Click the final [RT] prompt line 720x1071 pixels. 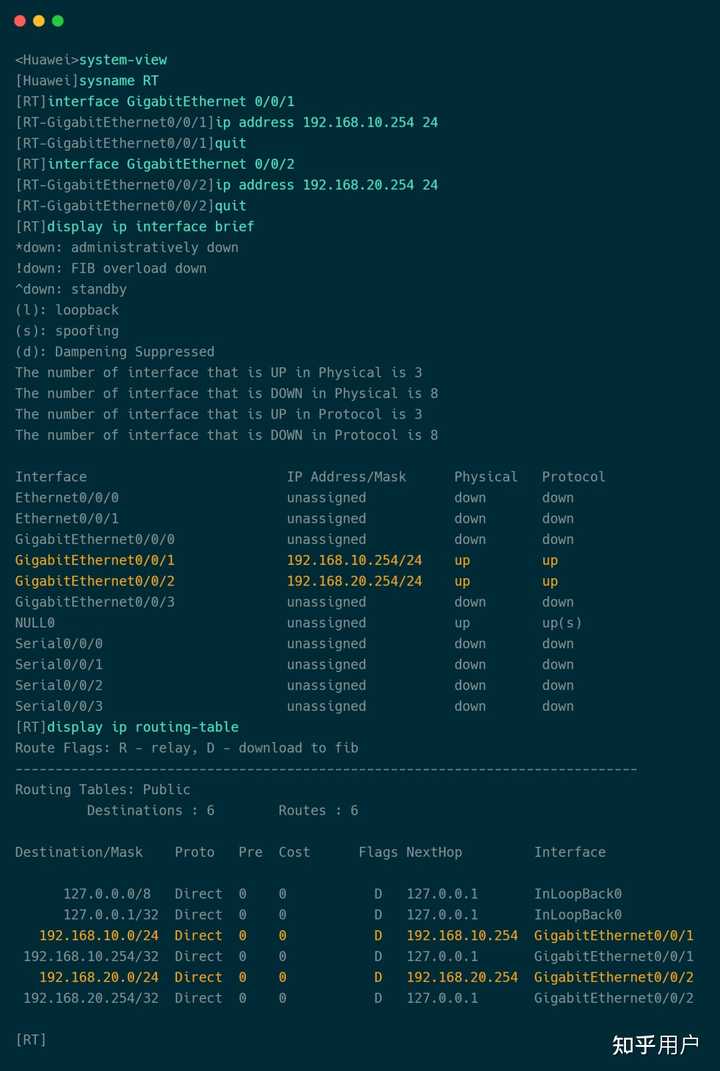(31, 1040)
